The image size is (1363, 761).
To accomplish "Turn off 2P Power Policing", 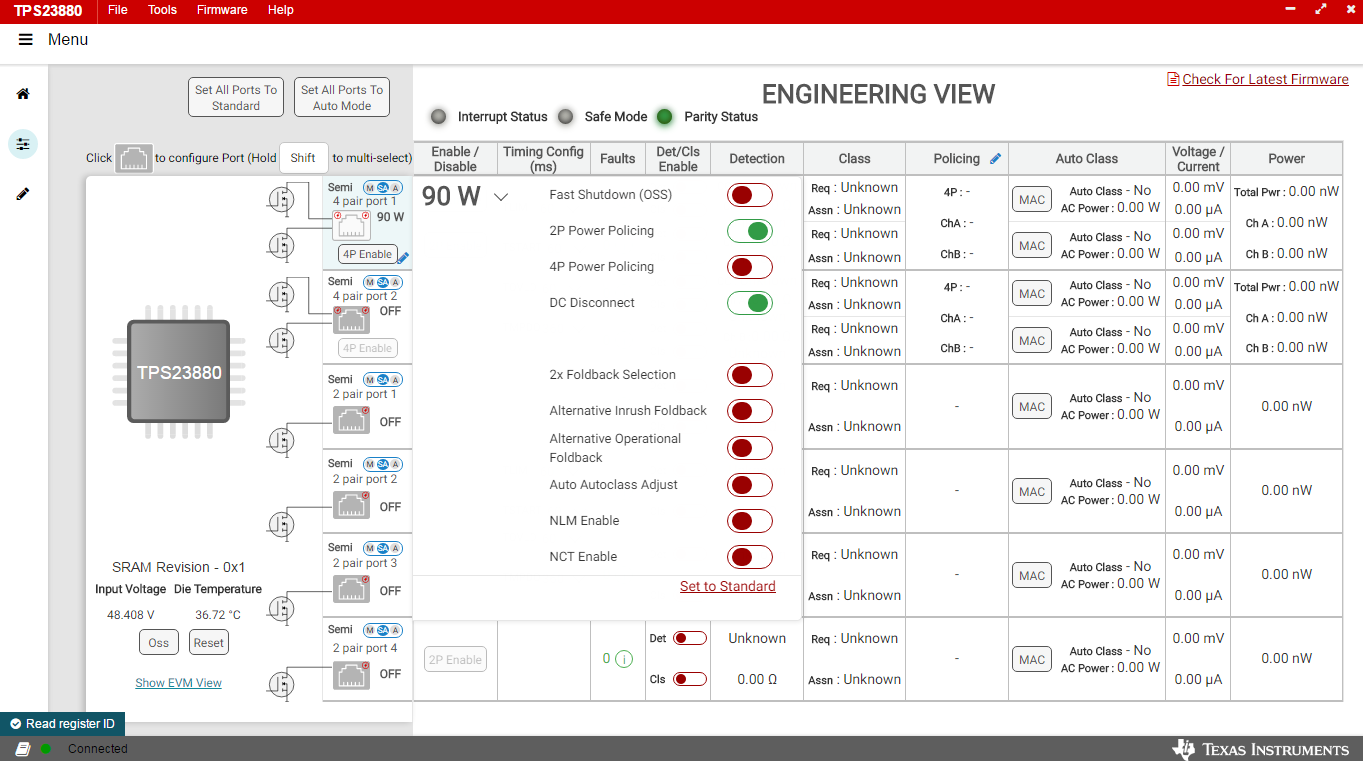I will [750, 231].
